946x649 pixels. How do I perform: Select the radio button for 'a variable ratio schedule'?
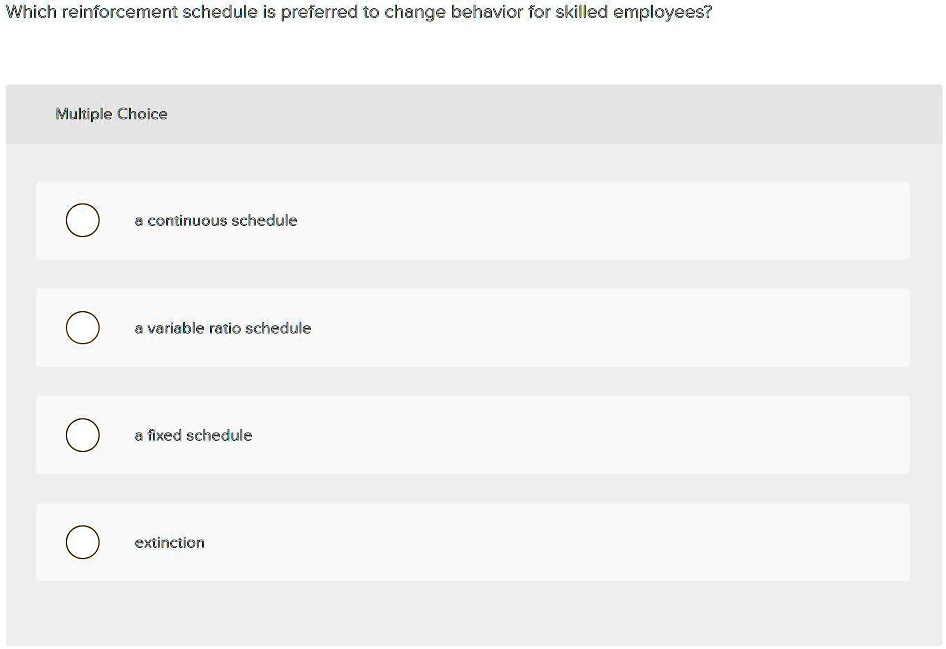(83, 327)
